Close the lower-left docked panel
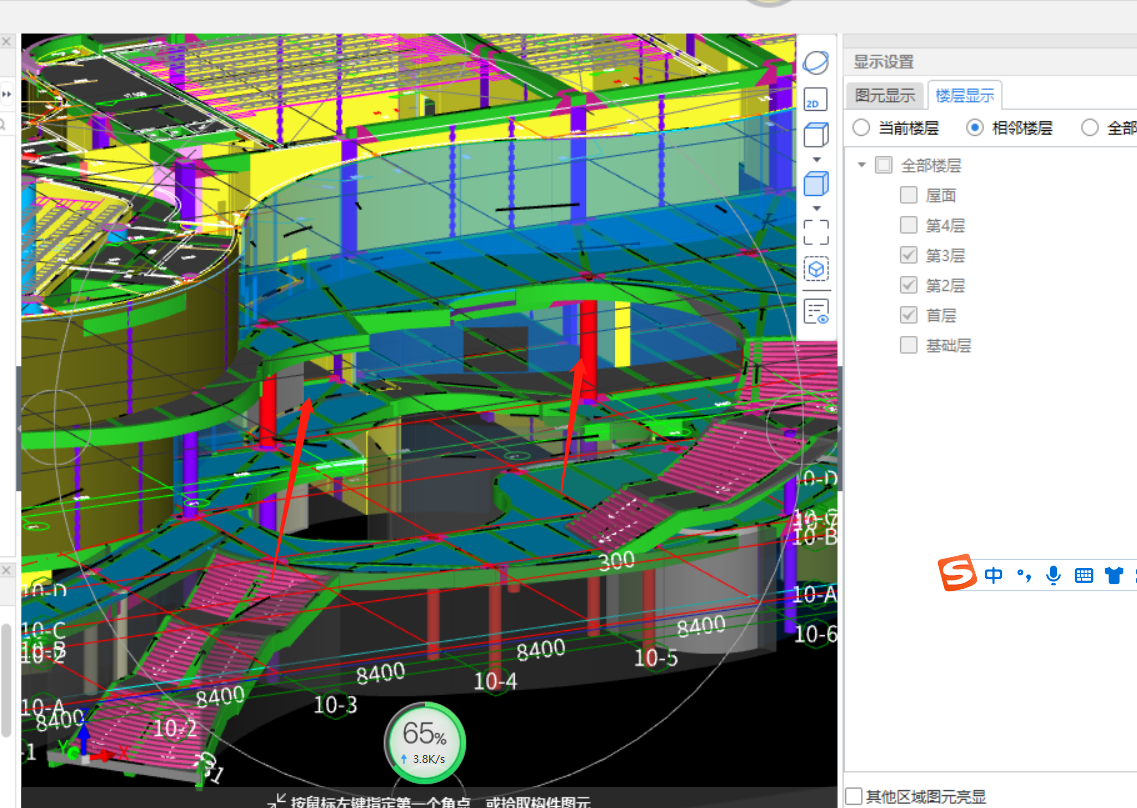This screenshot has width=1137, height=808. pyautogui.click(x=6, y=571)
